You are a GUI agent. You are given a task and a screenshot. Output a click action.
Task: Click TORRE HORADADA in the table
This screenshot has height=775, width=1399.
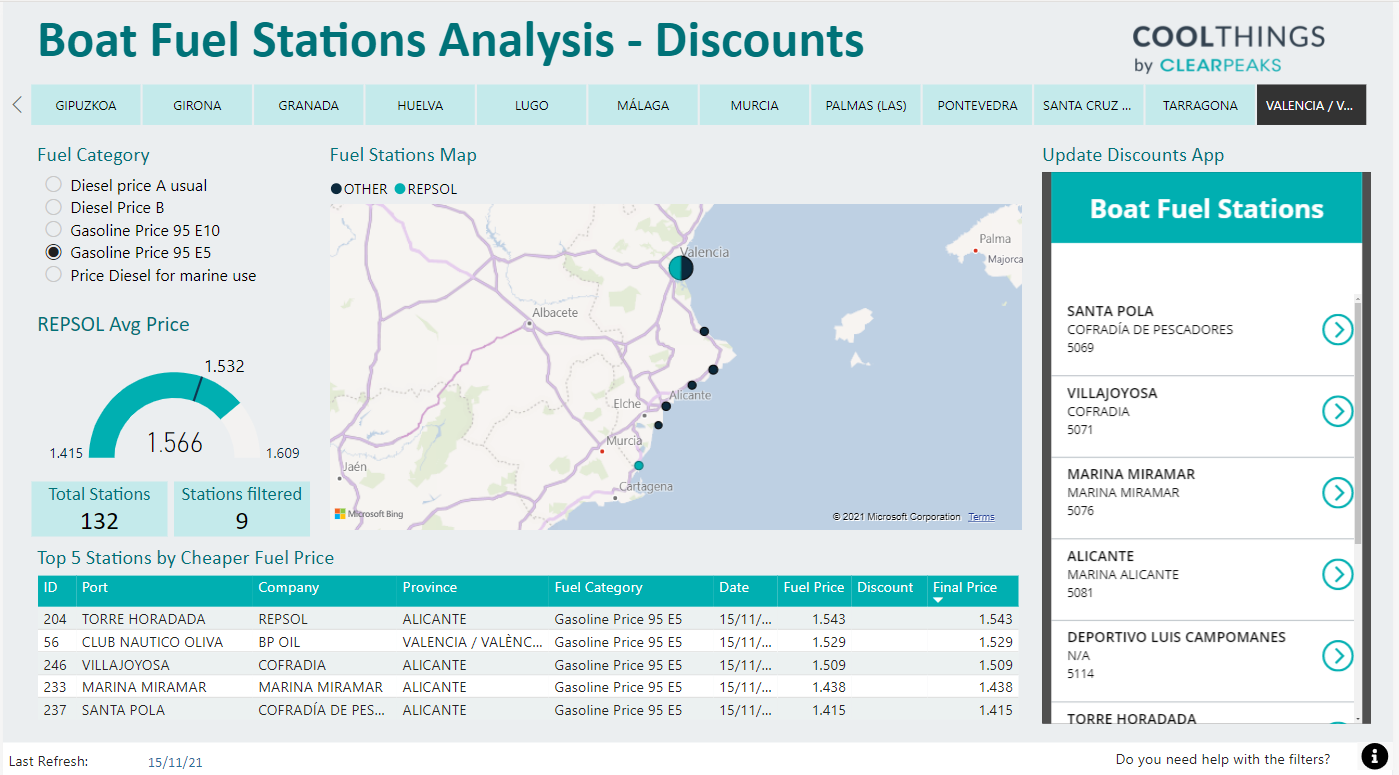[144, 619]
